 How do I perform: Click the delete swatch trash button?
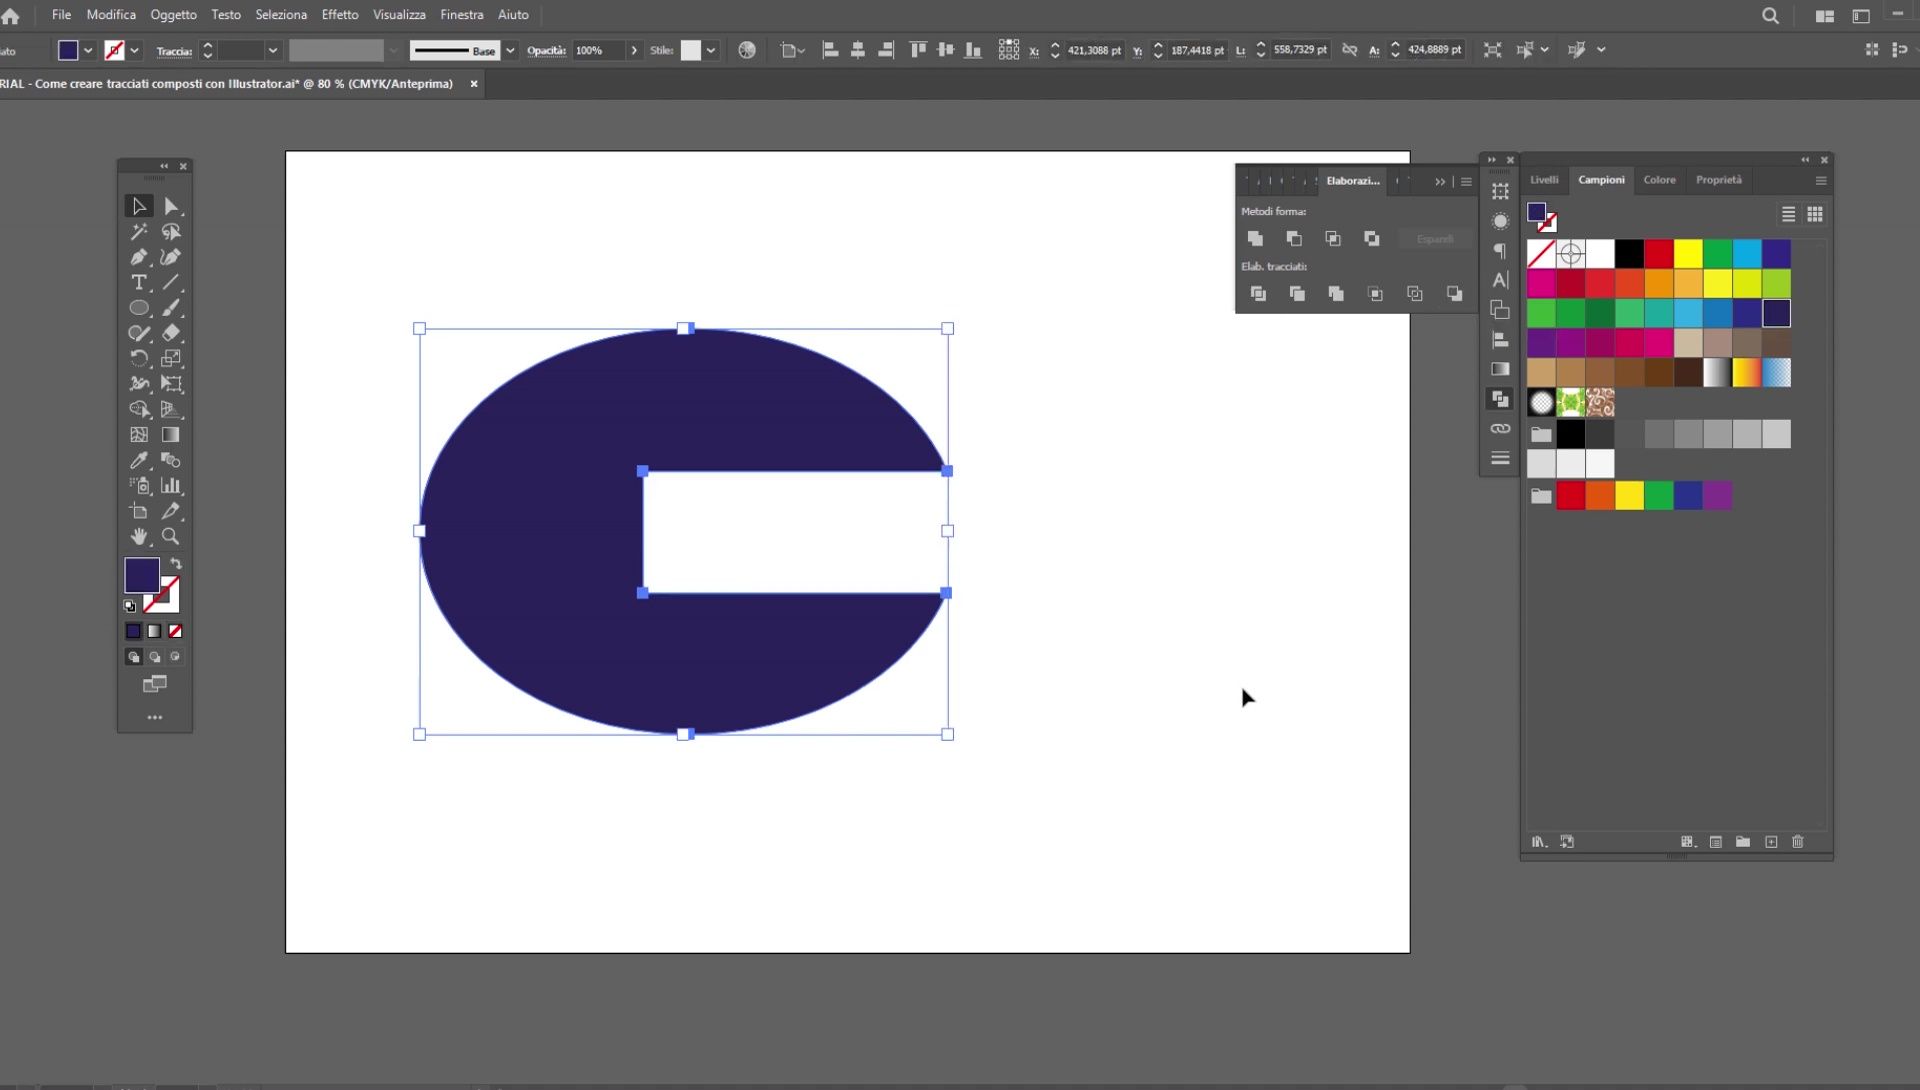point(1798,842)
